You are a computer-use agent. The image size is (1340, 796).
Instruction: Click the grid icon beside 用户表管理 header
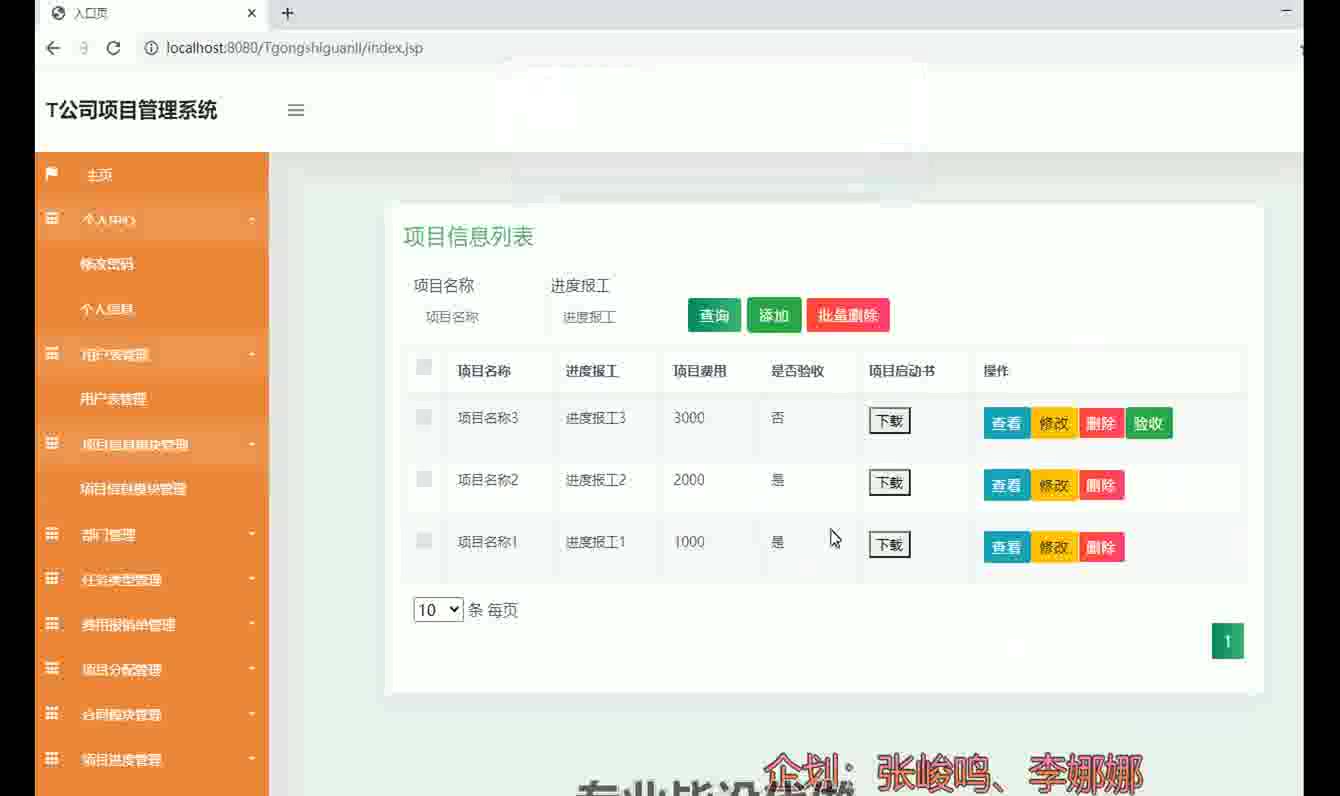(x=52, y=354)
